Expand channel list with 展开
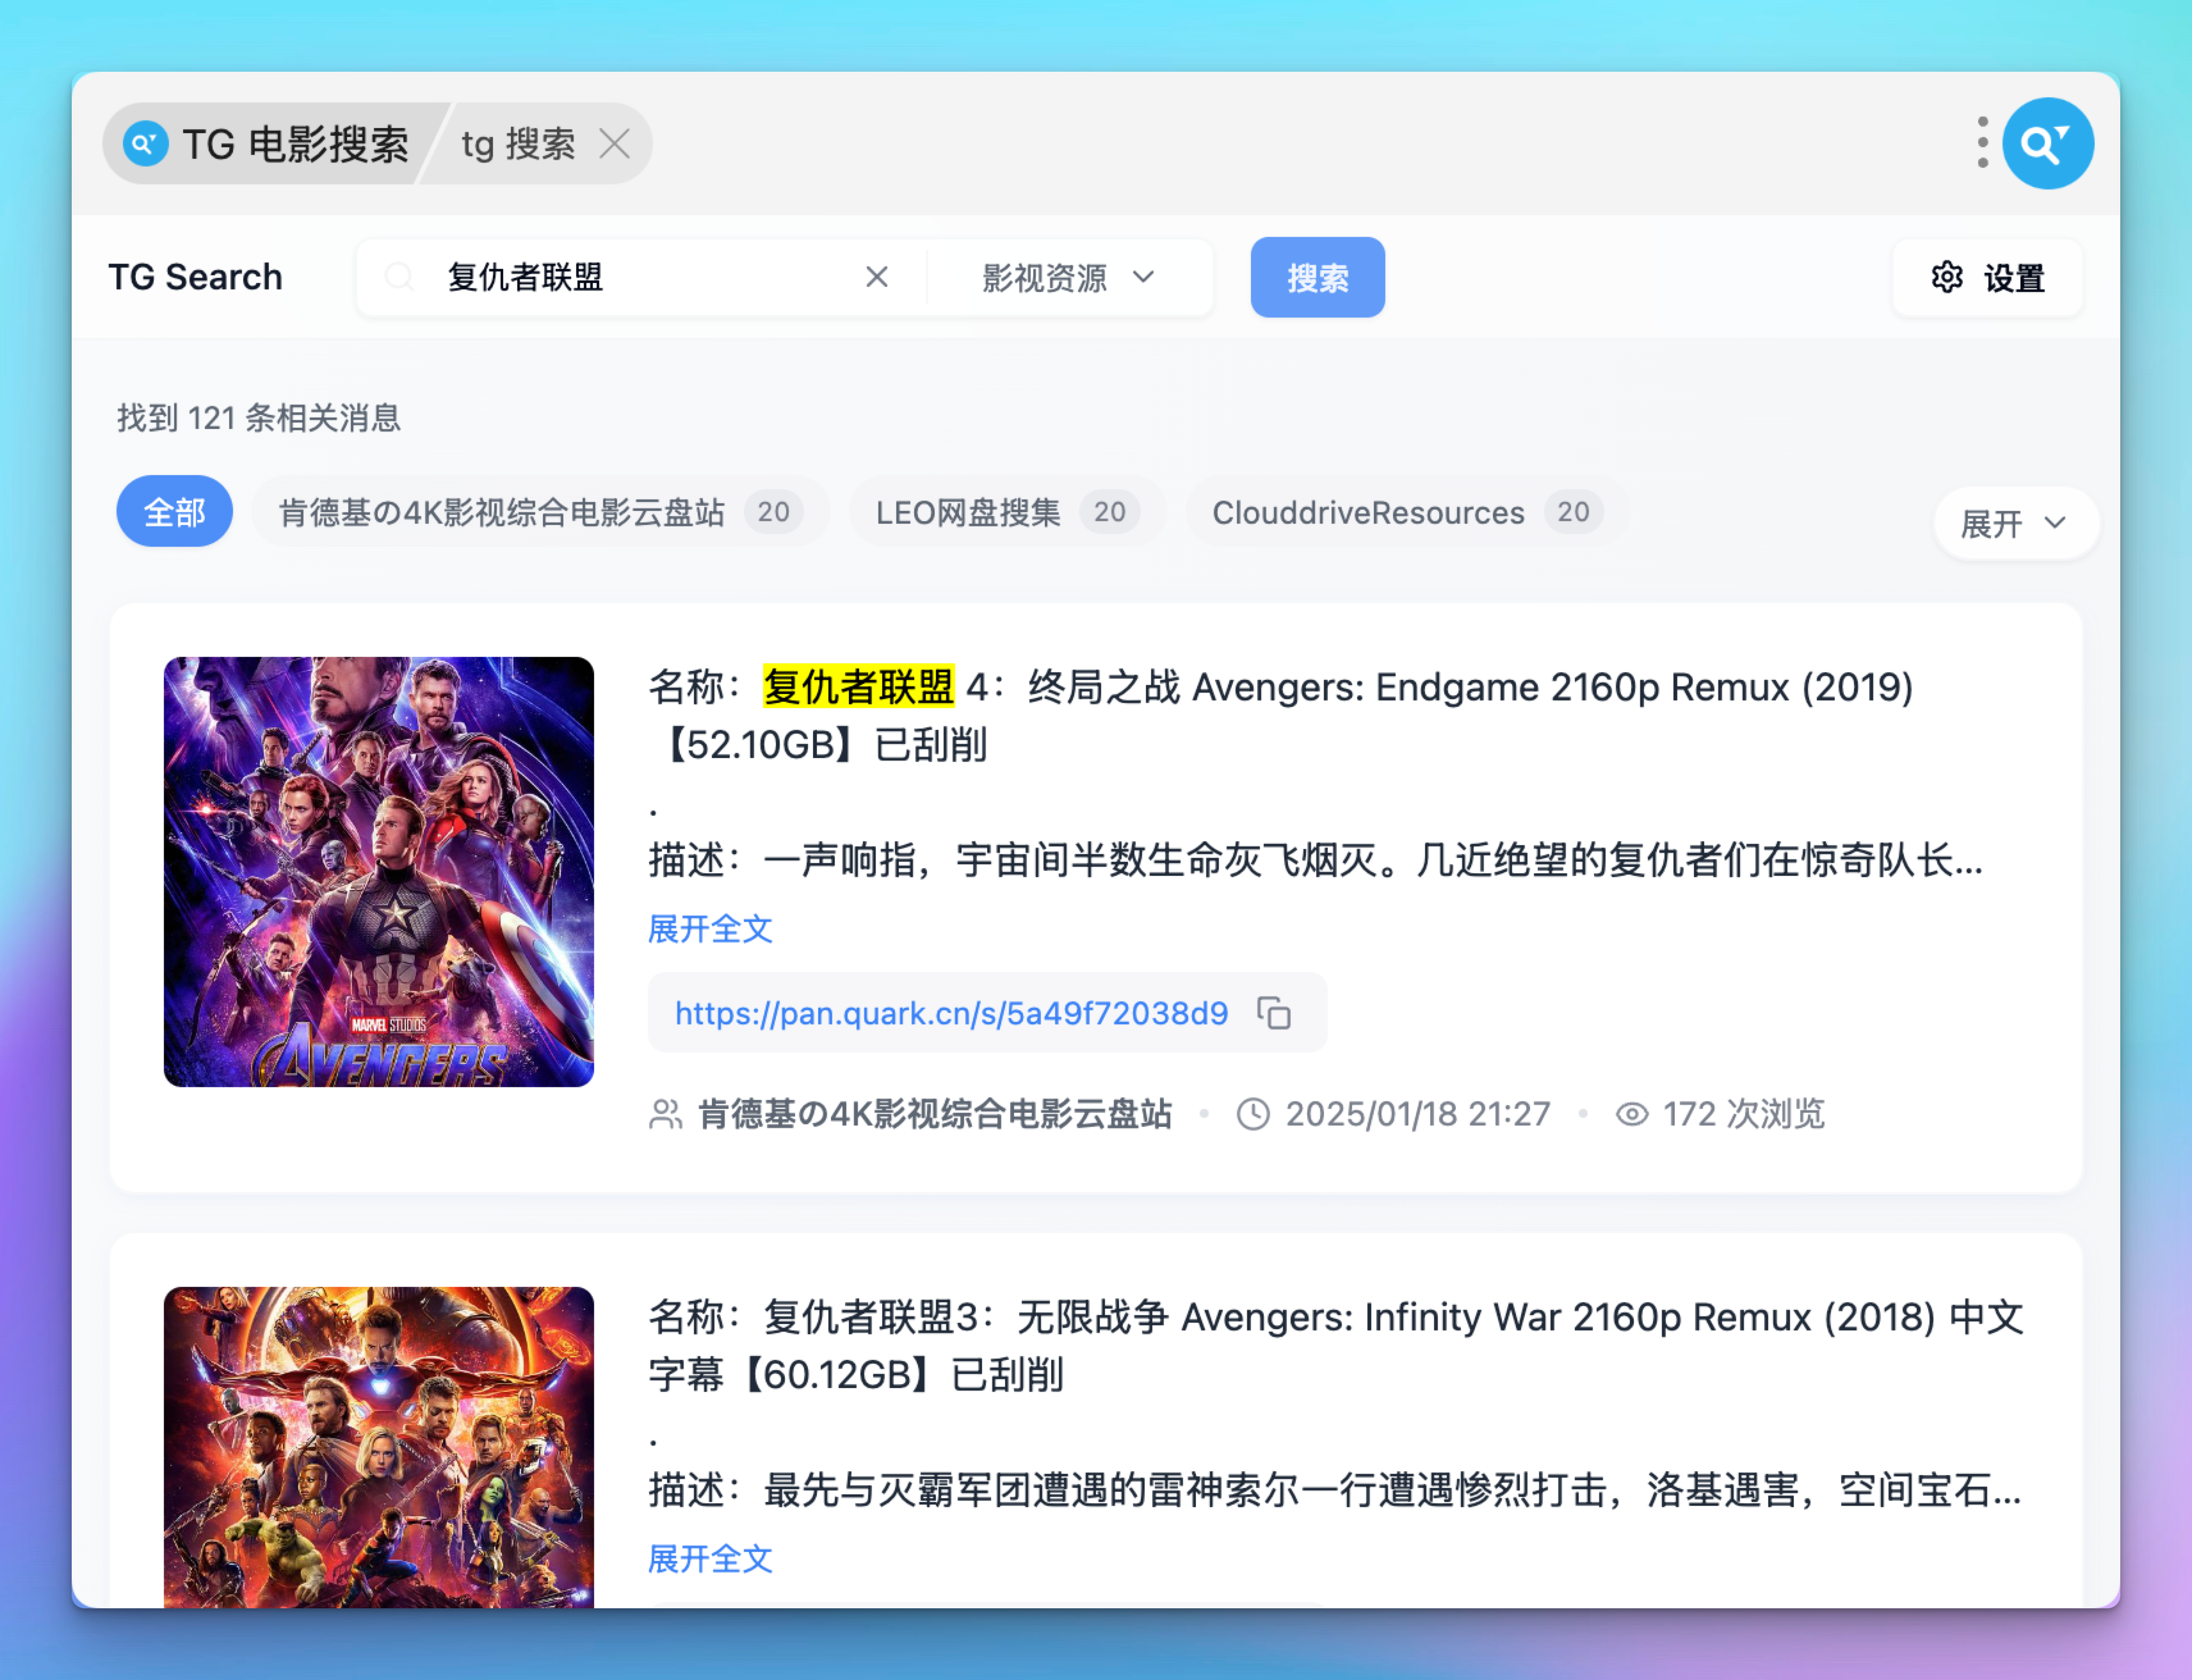Image resolution: width=2192 pixels, height=1680 pixels. pos(2015,523)
